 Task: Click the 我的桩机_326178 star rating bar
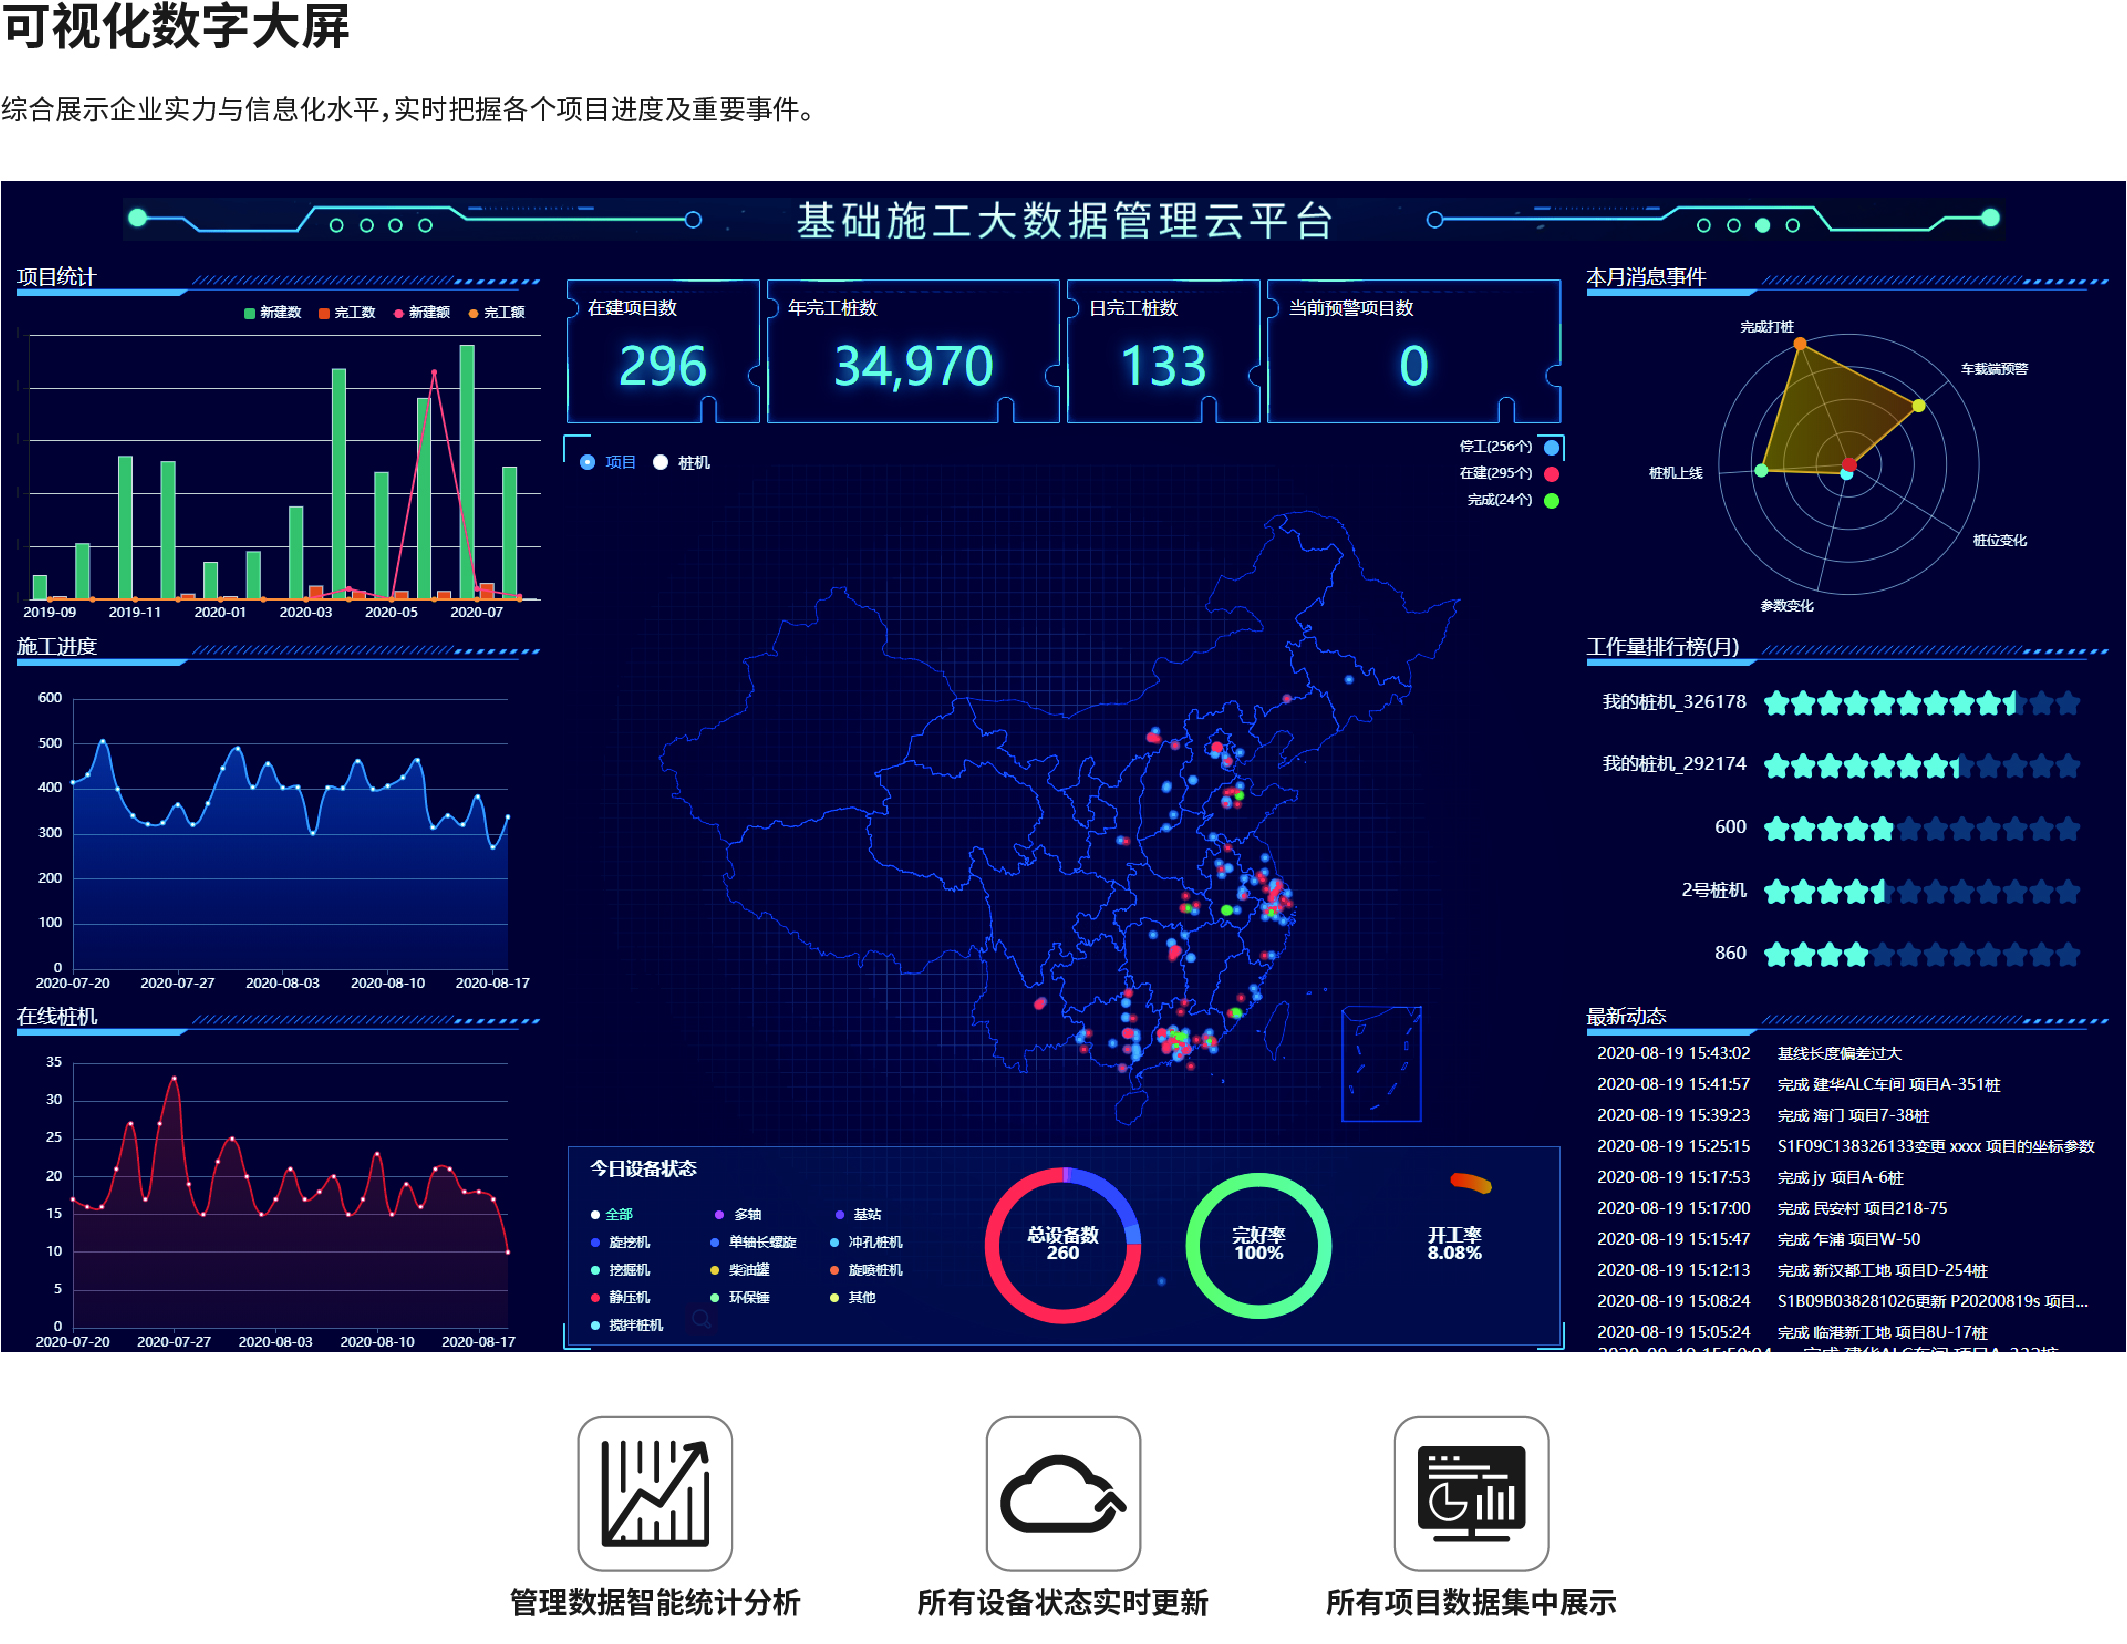1921,703
